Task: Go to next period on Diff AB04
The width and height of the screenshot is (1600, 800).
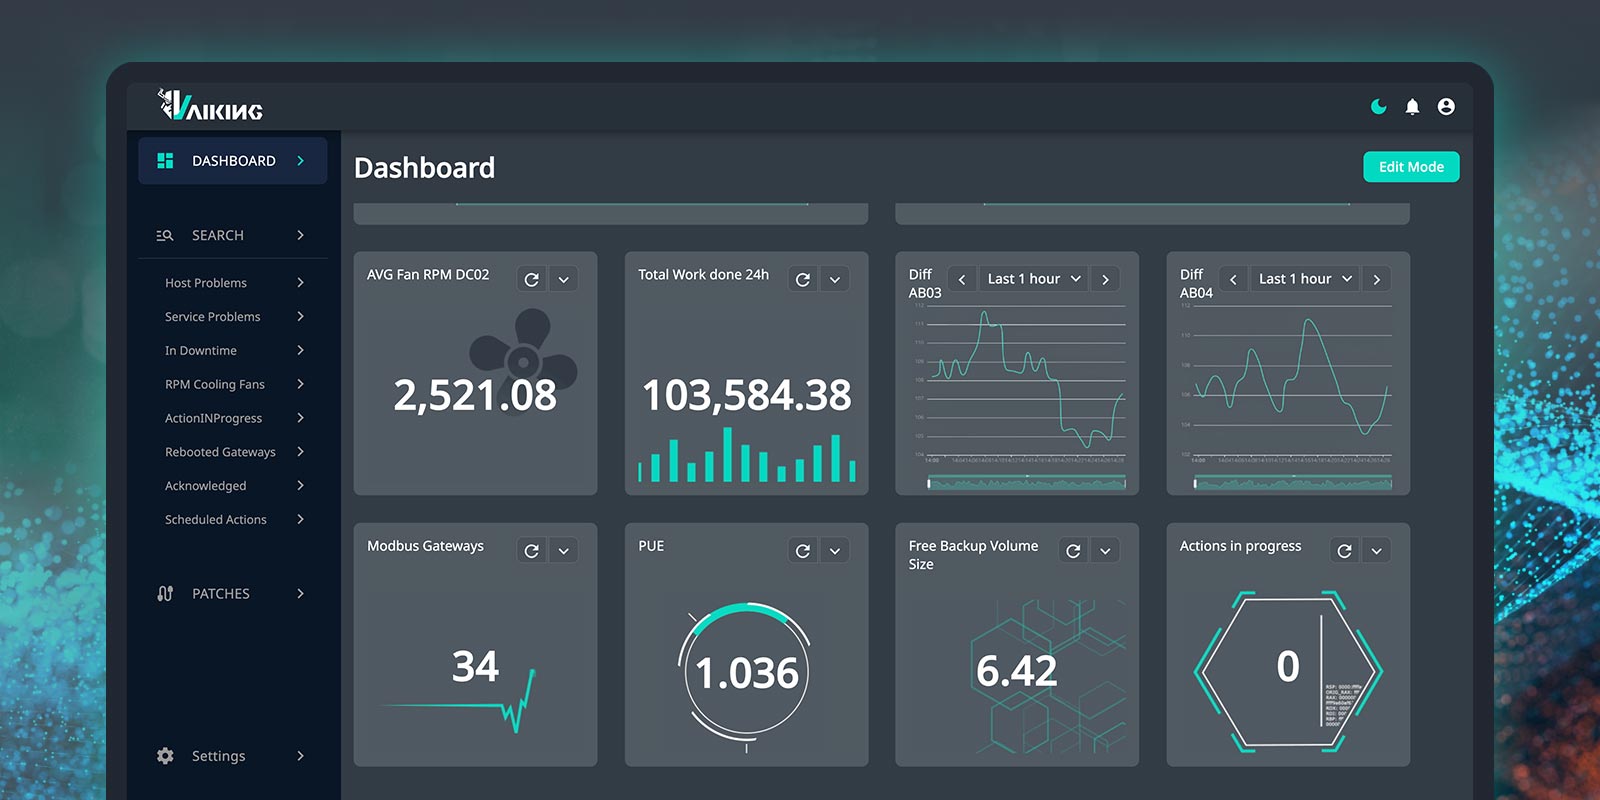Action: click(x=1377, y=280)
